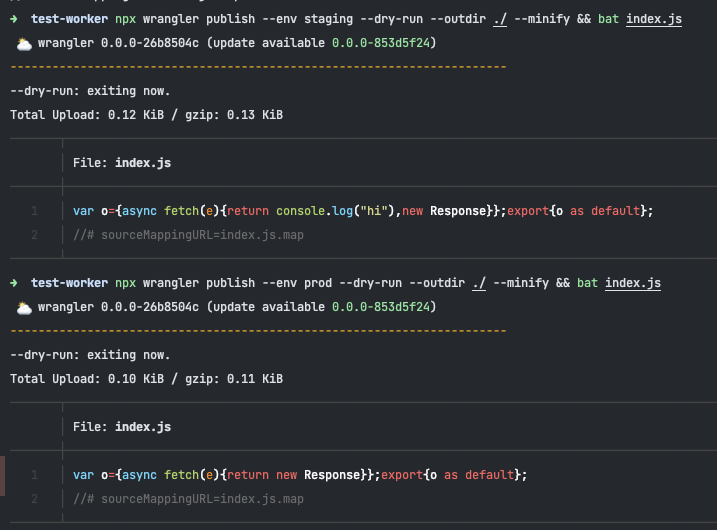Click the second green update version 0.0.0-853d5f24
This screenshot has height=530, width=717.
point(380,307)
